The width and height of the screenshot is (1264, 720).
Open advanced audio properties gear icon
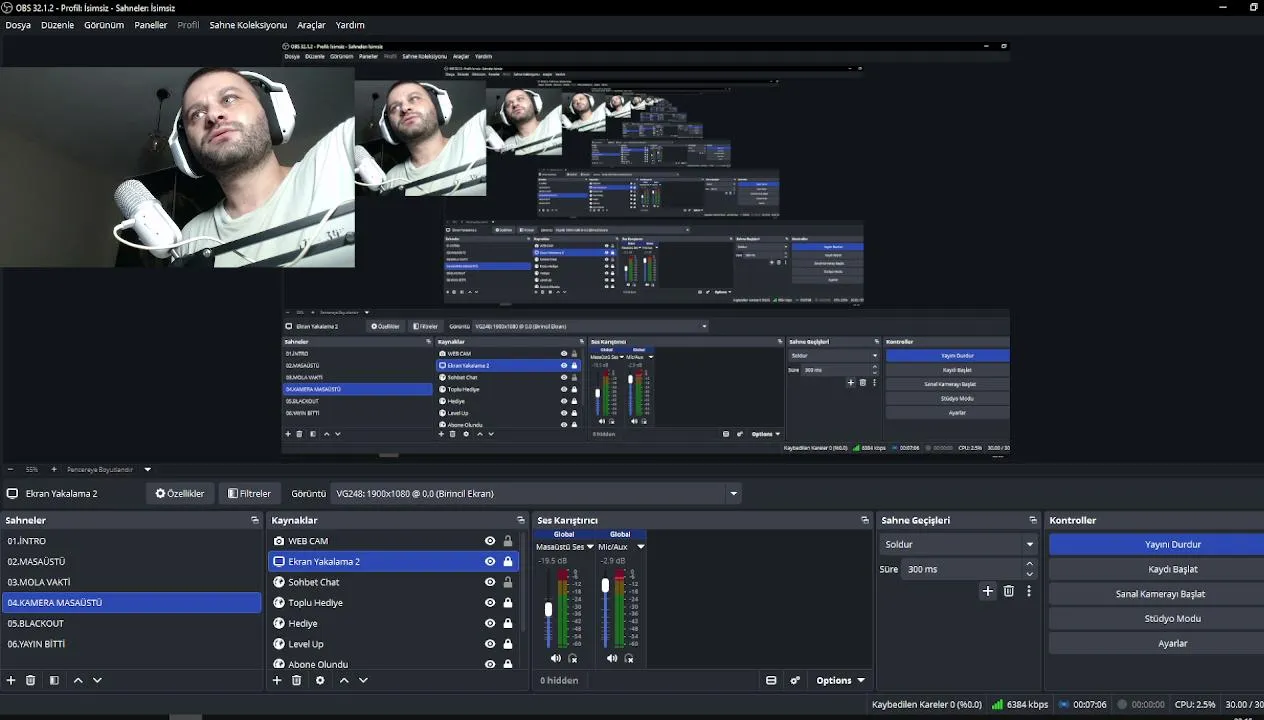point(795,680)
